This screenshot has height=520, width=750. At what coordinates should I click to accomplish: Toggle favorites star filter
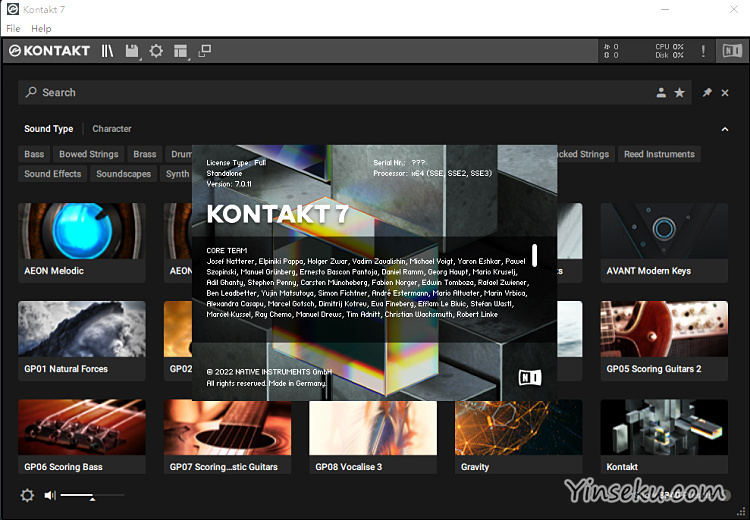680,93
